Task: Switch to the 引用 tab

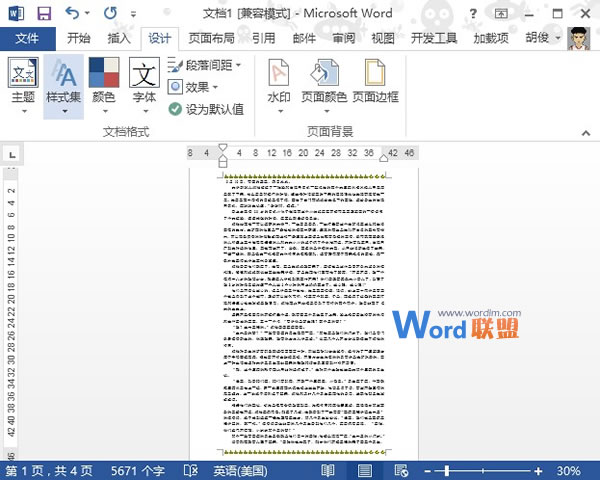Action: point(264,38)
